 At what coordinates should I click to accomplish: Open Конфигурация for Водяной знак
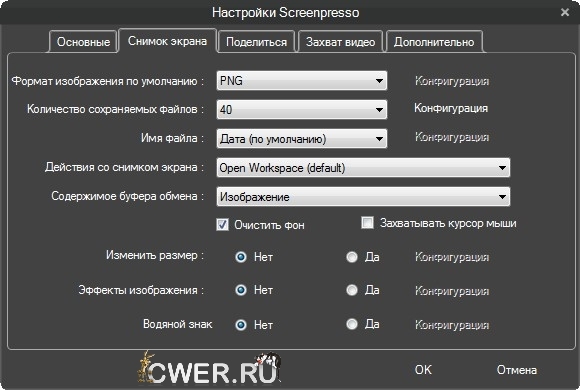point(452,325)
